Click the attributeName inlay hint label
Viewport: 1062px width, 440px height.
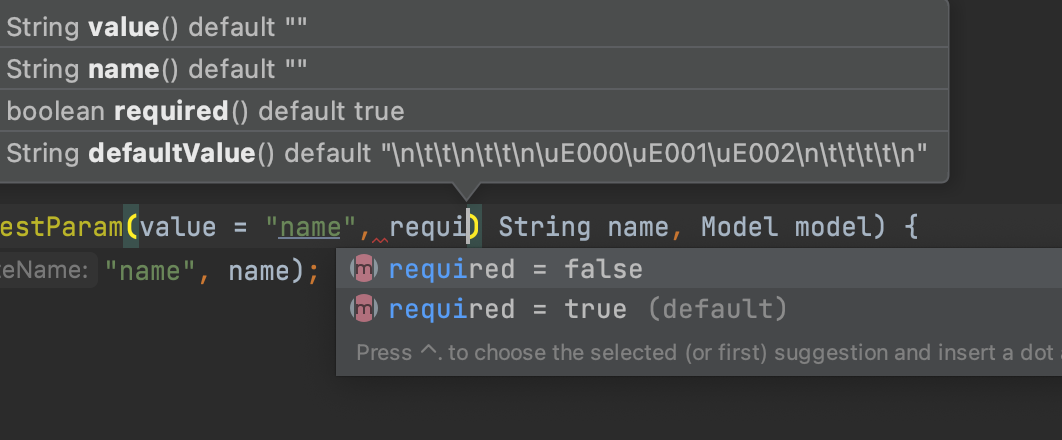[x=44, y=271]
